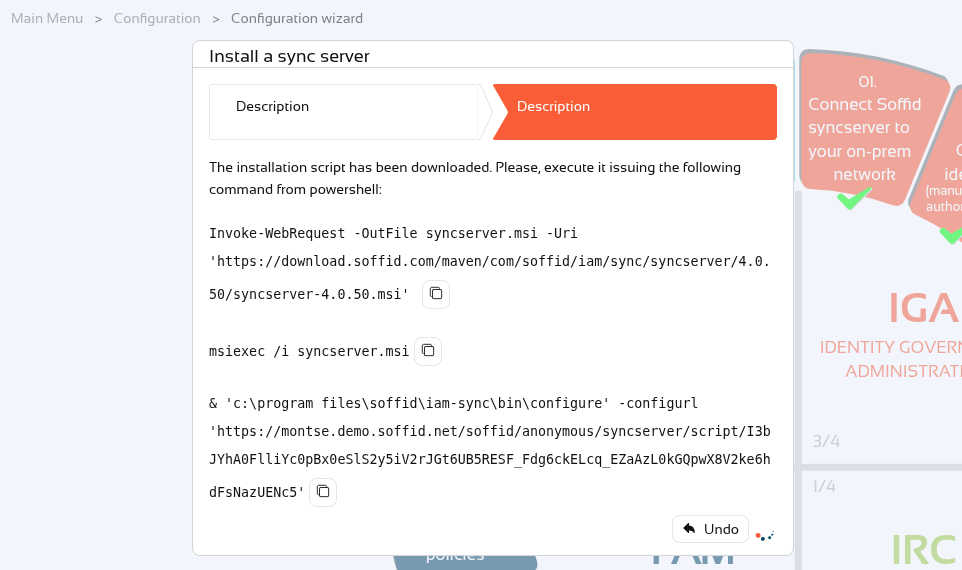Image resolution: width=962 pixels, height=570 pixels.
Task: Click the 3/4 progress label
Action: [826, 441]
